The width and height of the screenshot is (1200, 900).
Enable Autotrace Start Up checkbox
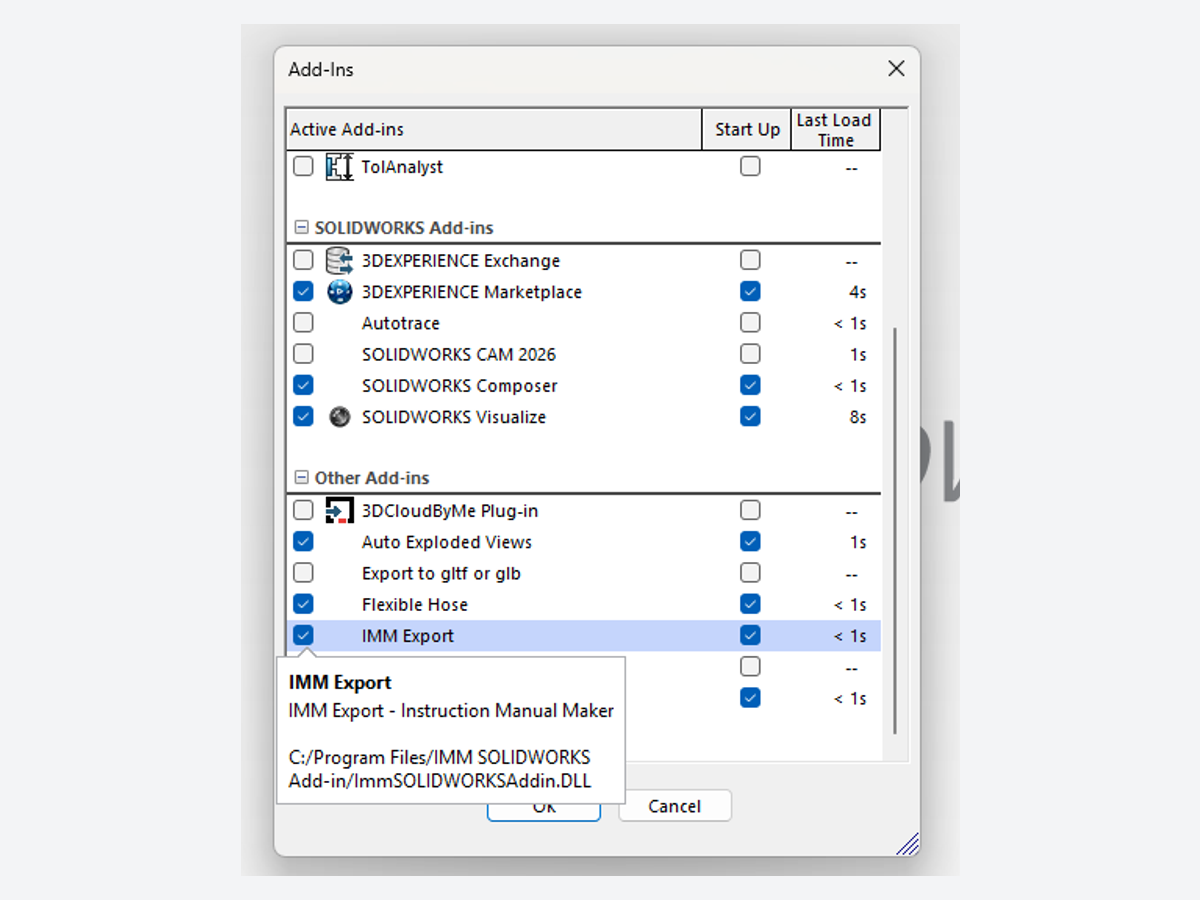click(750, 323)
